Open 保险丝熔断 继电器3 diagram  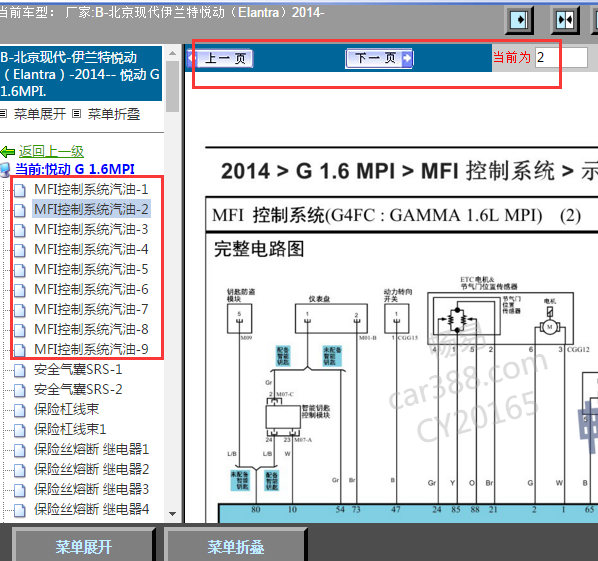point(92,489)
